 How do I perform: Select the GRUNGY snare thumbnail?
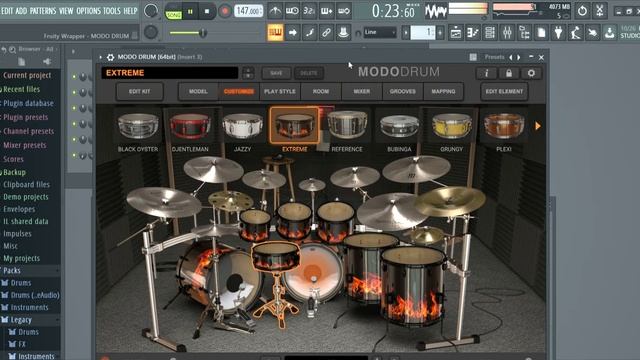tap(451, 127)
